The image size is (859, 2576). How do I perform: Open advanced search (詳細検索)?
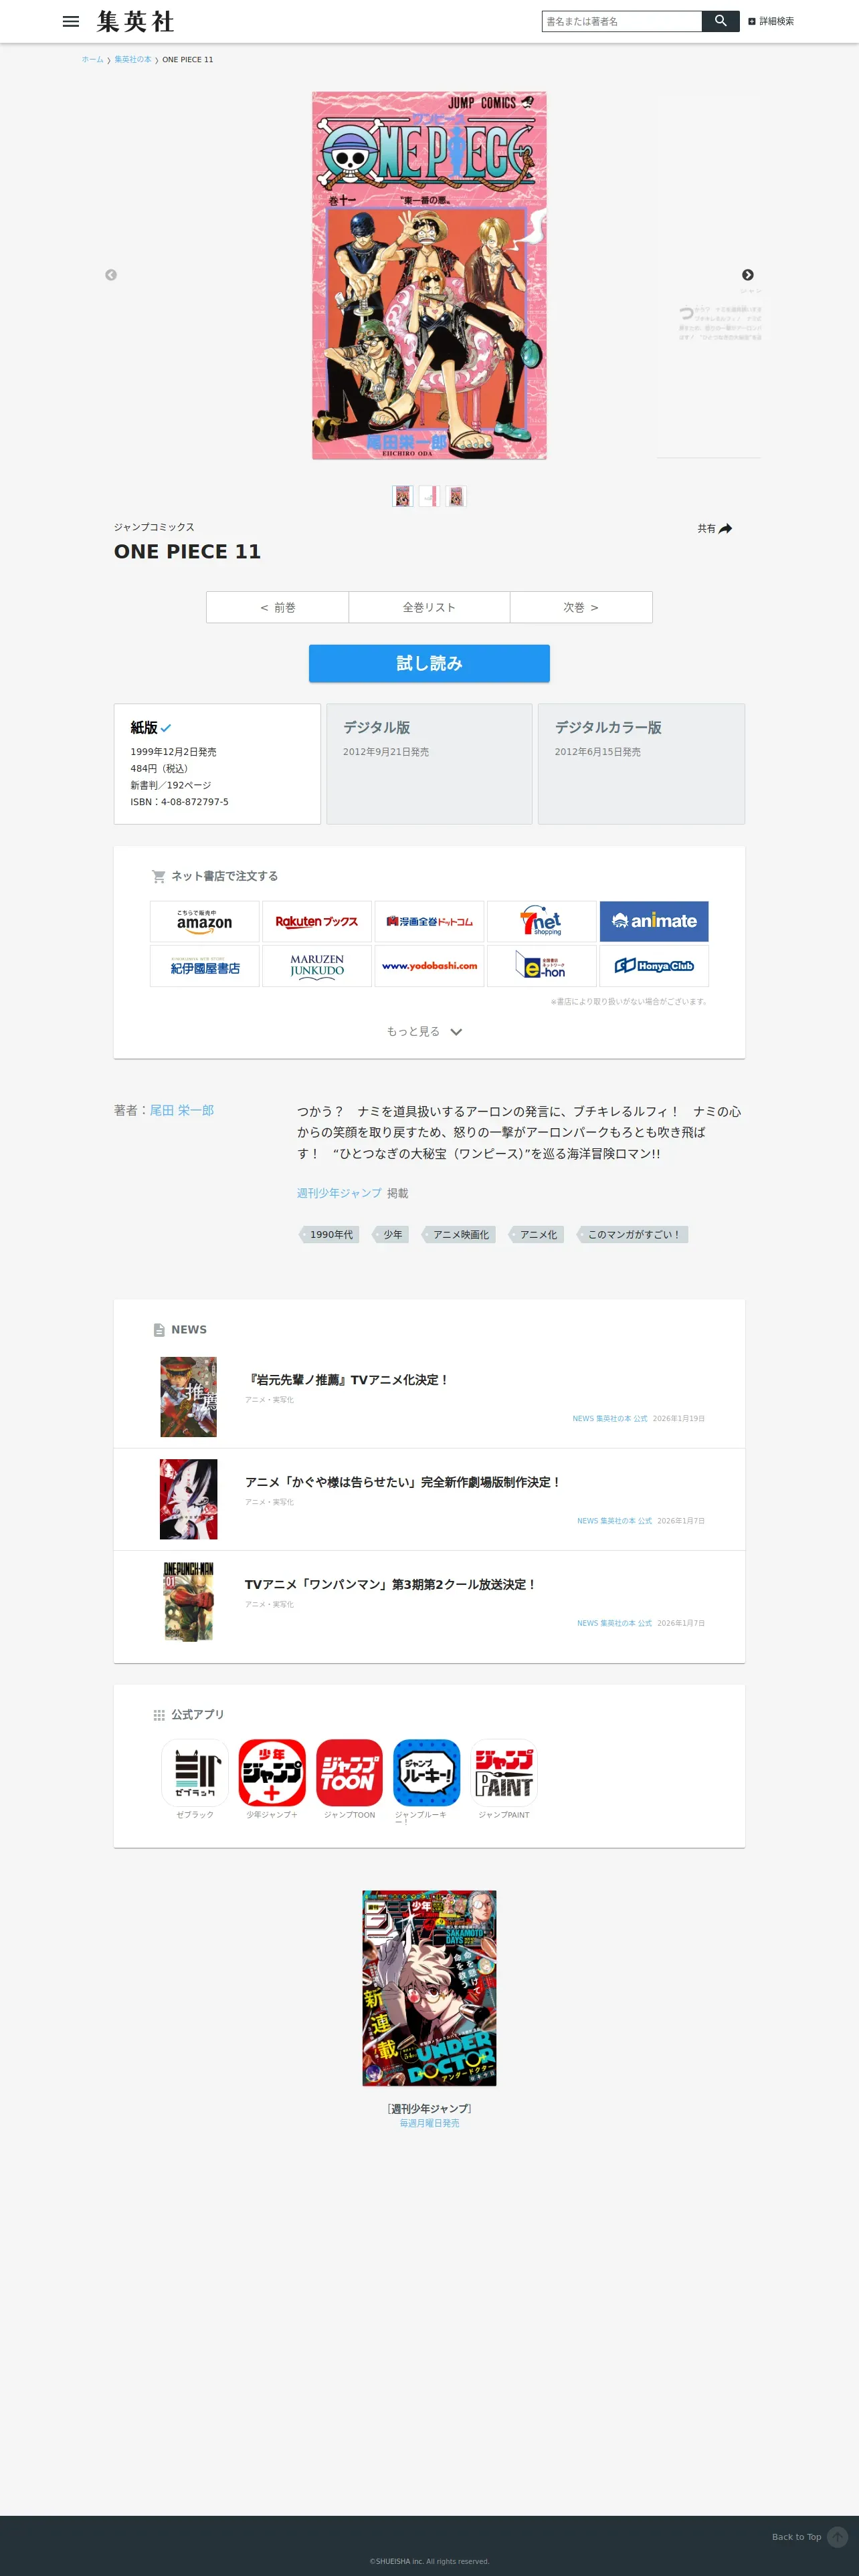[x=771, y=21]
